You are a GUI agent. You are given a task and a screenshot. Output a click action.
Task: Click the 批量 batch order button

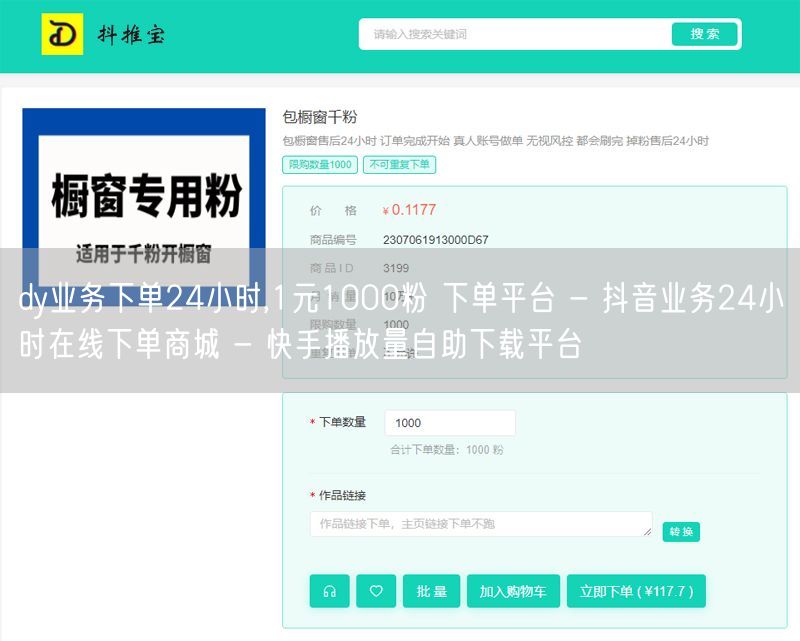[432, 591]
